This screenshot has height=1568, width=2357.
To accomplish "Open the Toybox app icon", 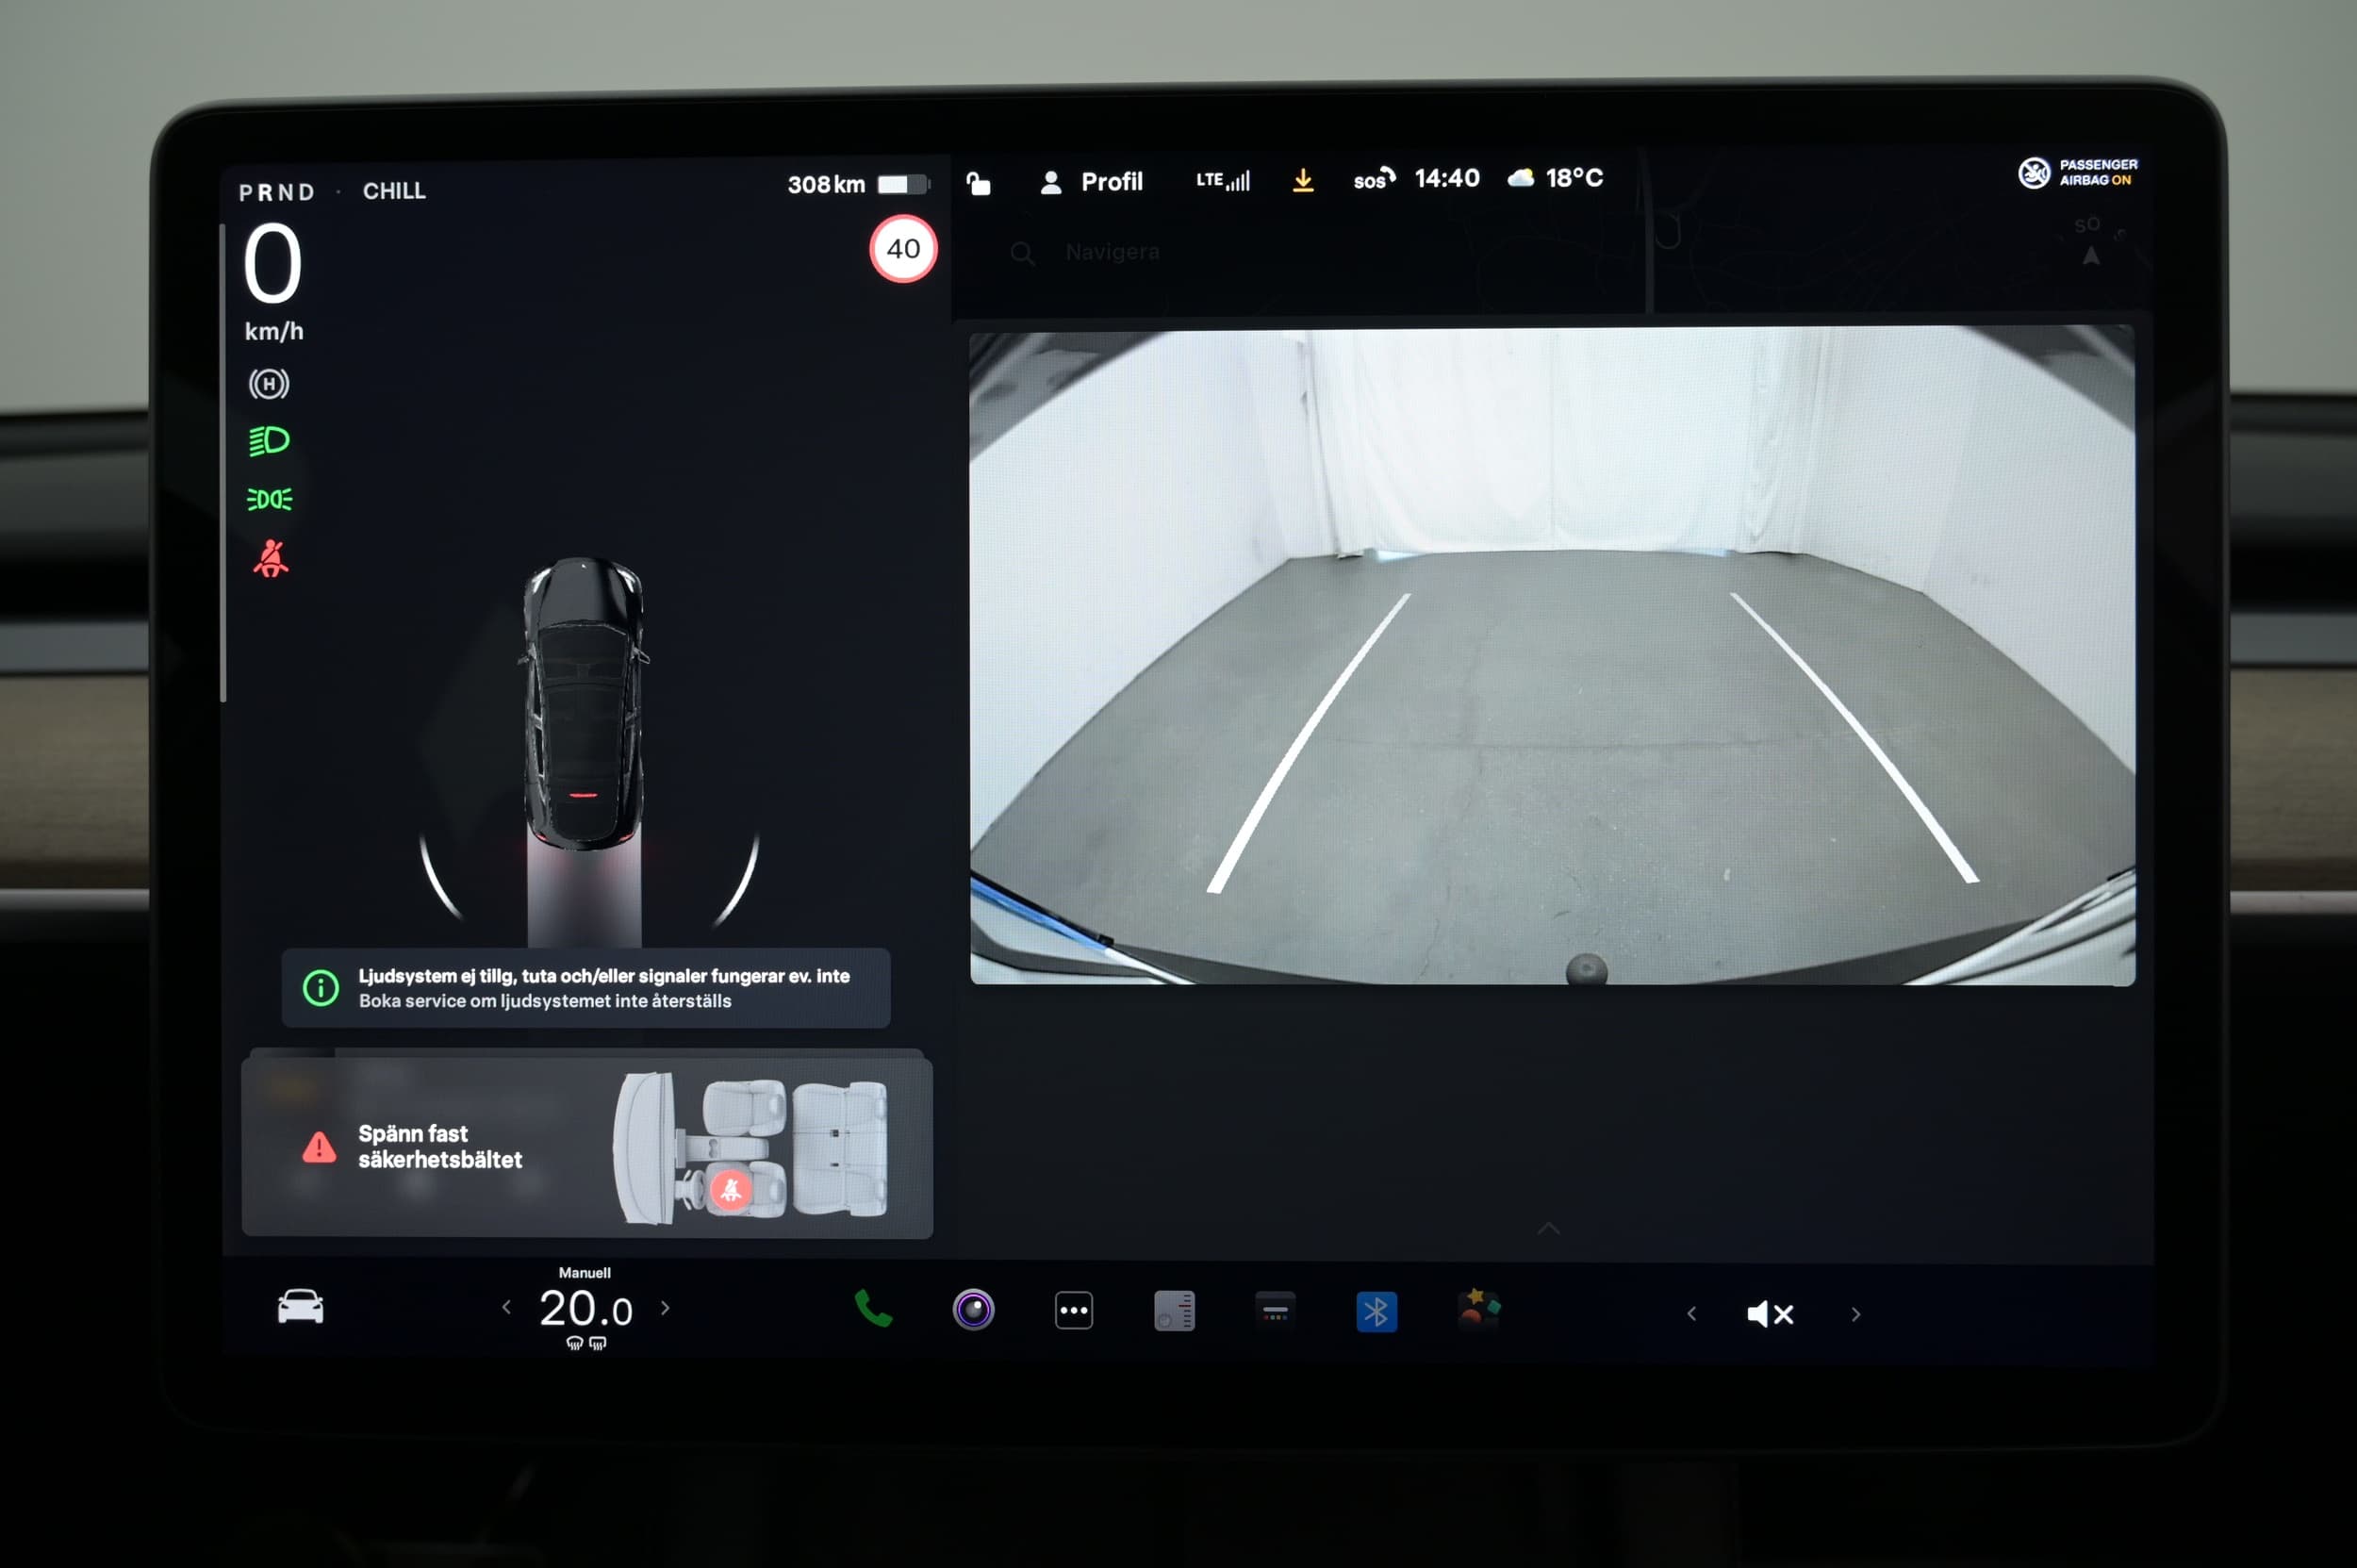I will (x=1478, y=1310).
